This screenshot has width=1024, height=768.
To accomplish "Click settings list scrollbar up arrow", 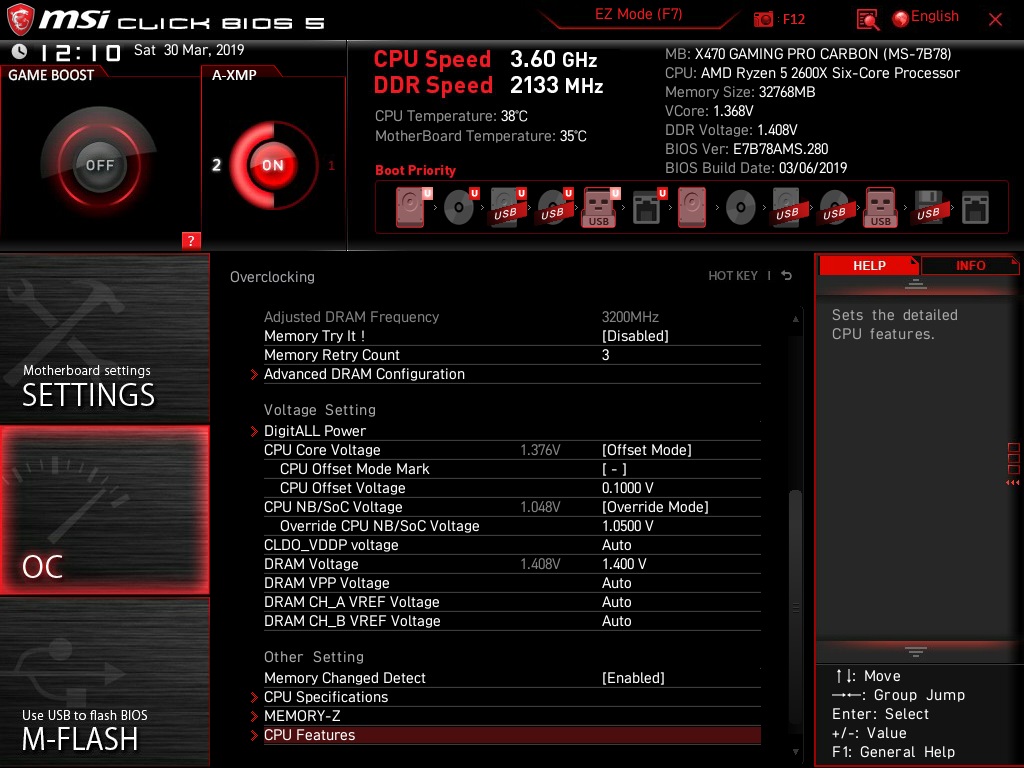I will [x=795, y=319].
